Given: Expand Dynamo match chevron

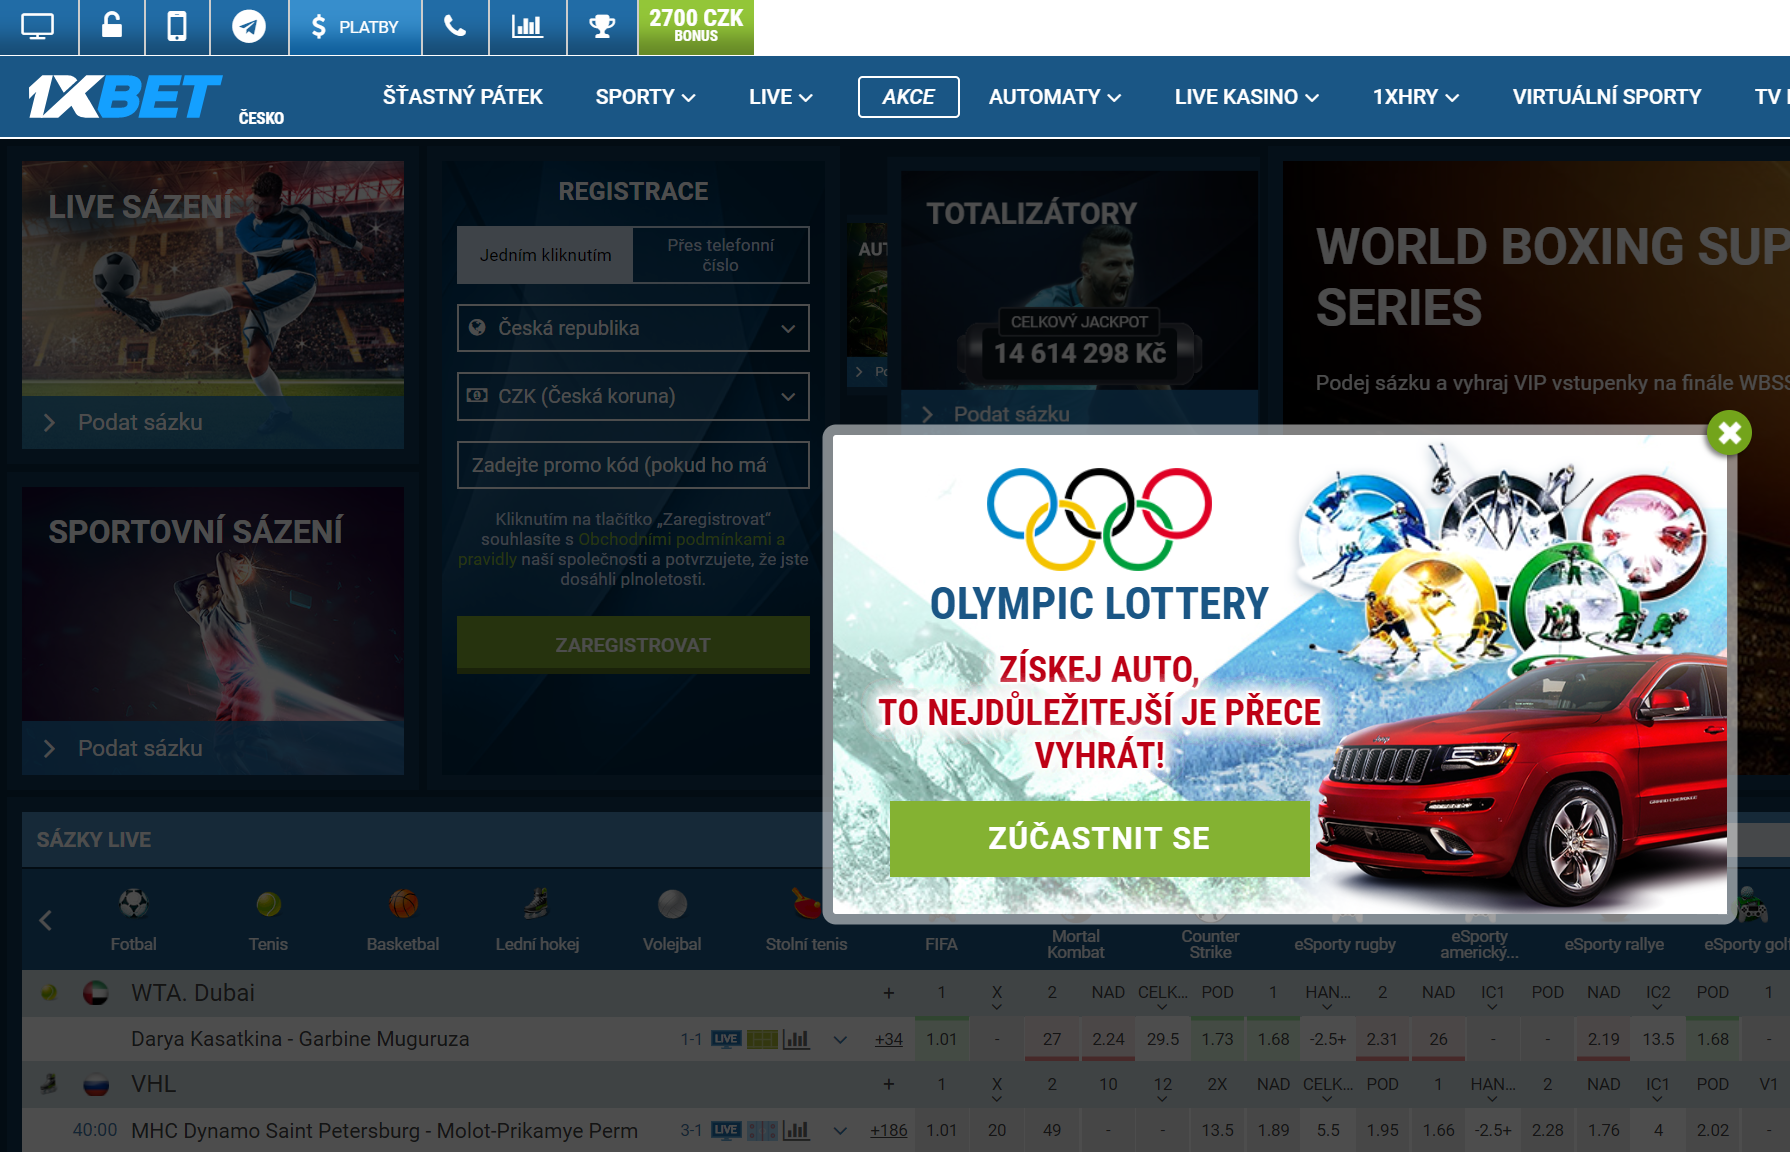Looking at the screenshot, I should [x=840, y=1131].
